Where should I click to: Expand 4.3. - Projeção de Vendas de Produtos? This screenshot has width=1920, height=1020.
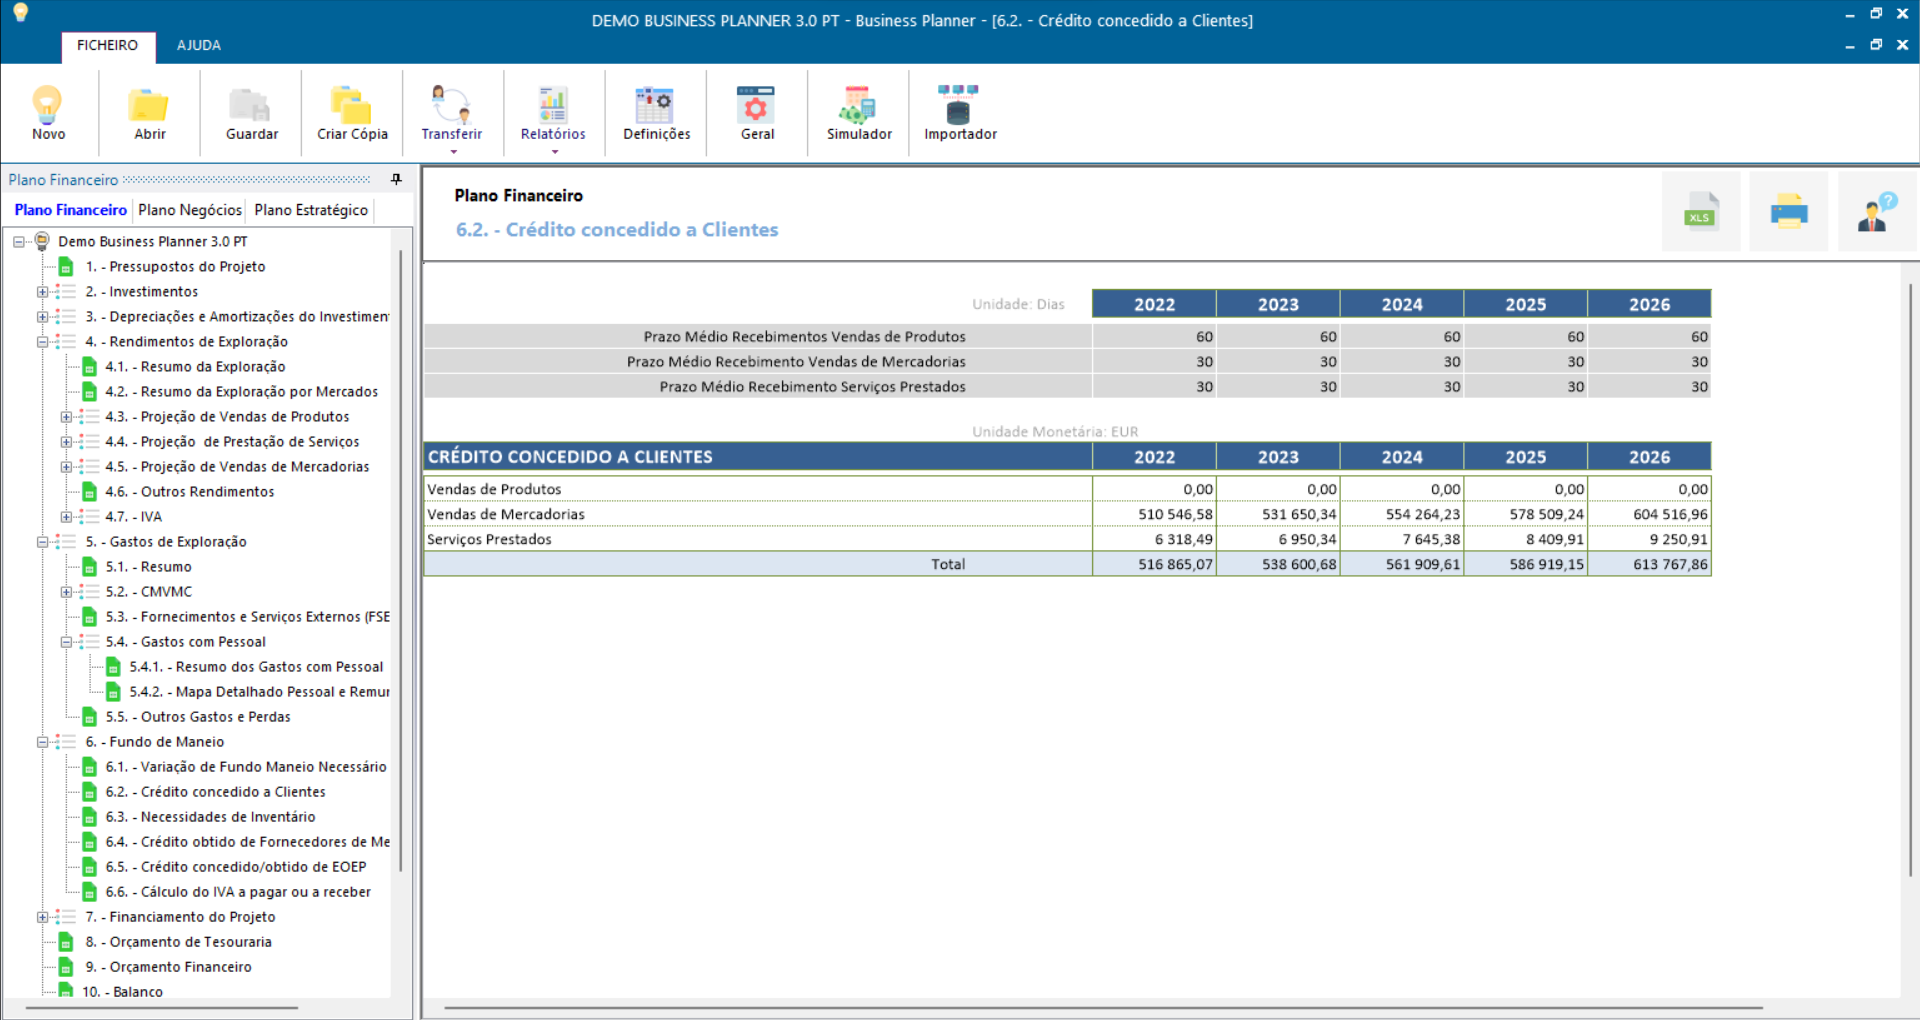[66, 417]
